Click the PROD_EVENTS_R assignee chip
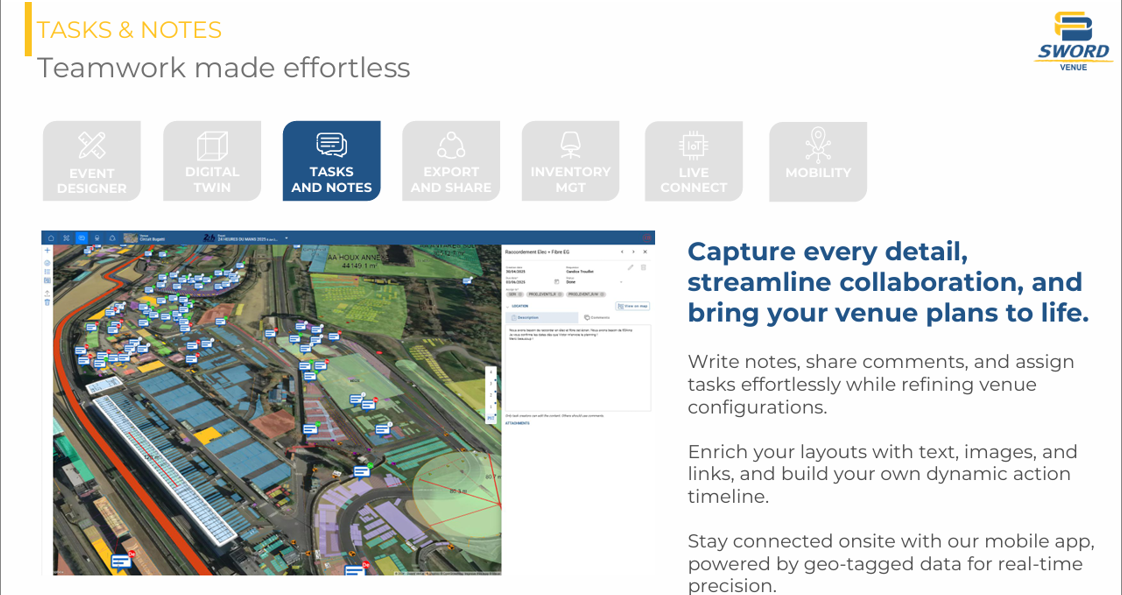Image resolution: width=1122 pixels, height=595 pixels. point(545,295)
